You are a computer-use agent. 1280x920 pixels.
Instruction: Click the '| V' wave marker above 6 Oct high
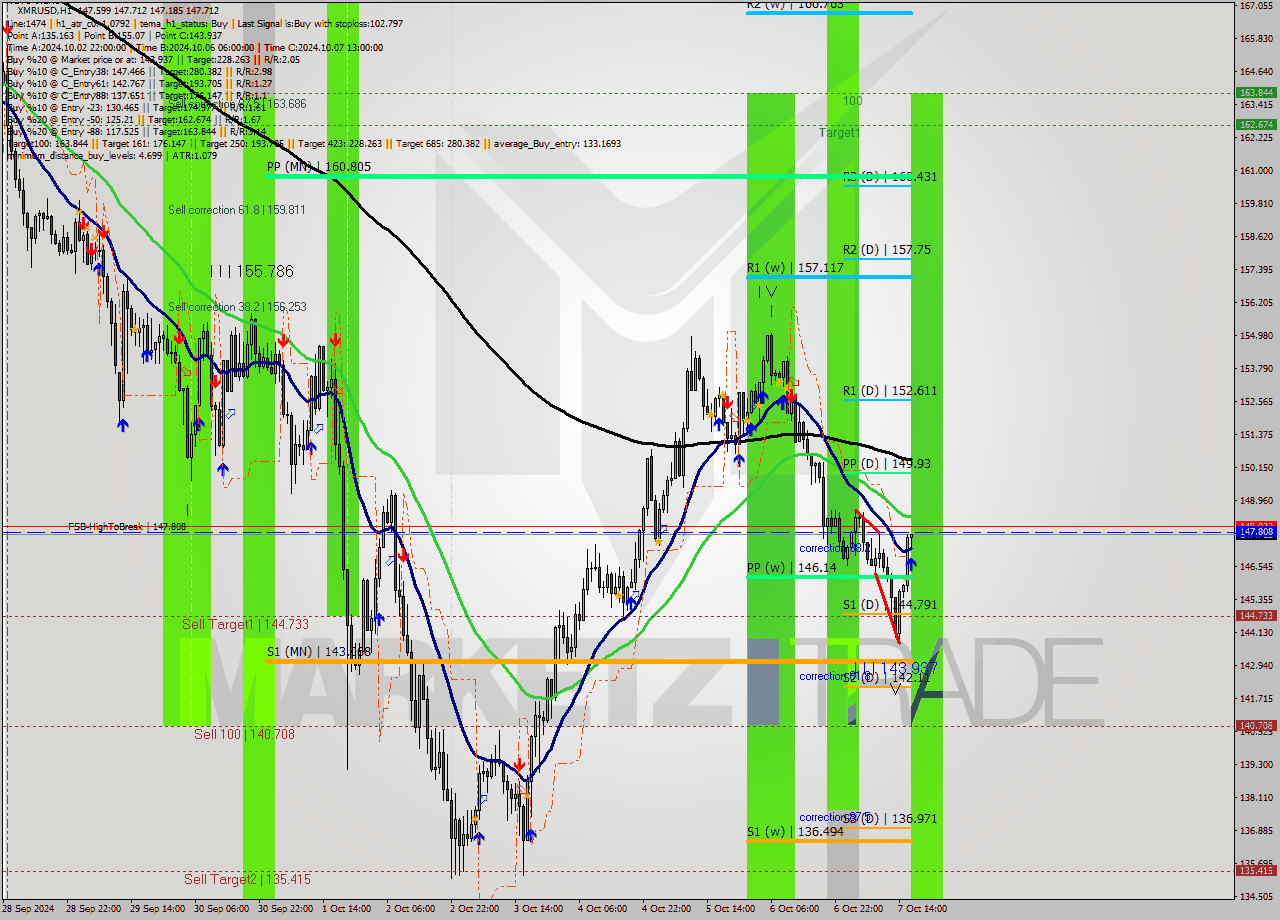[x=767, y=292]
